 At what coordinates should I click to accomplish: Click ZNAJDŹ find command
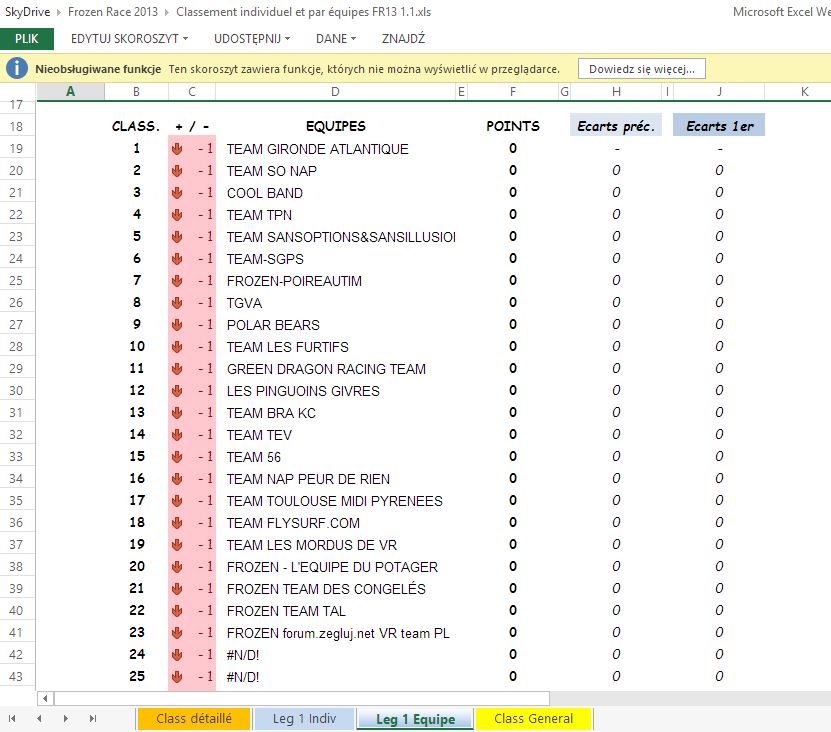click(403, 39)
